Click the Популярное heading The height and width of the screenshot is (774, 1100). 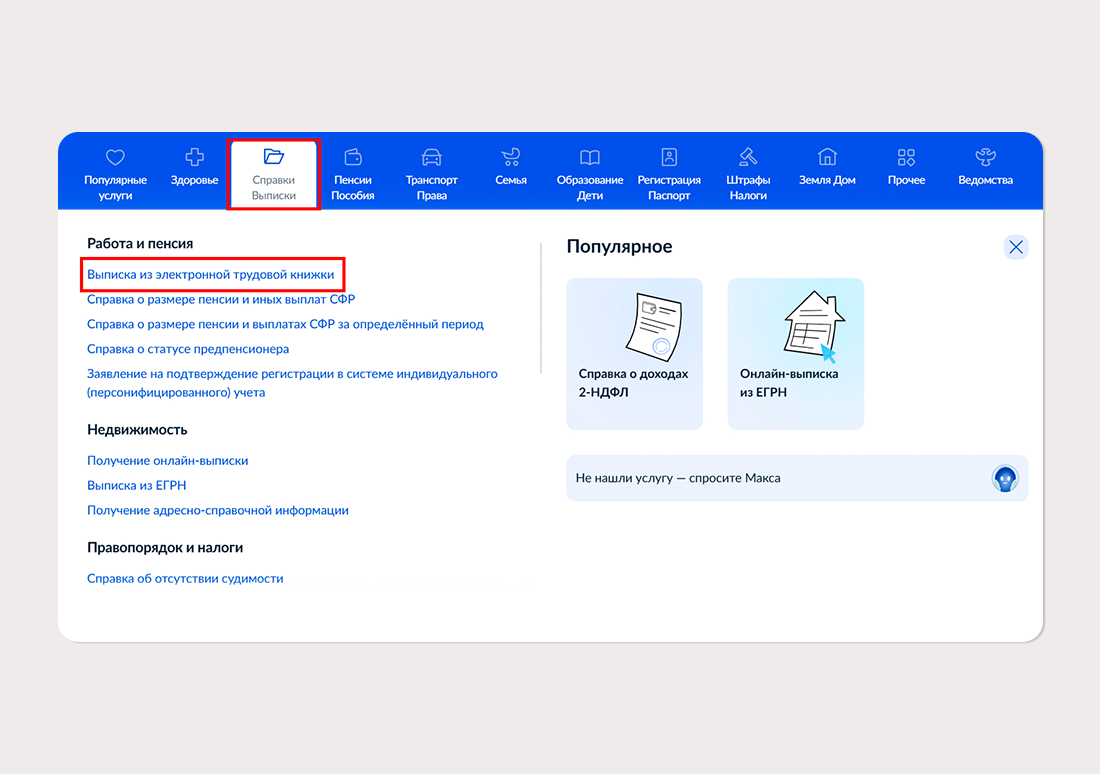pos(619,246)
